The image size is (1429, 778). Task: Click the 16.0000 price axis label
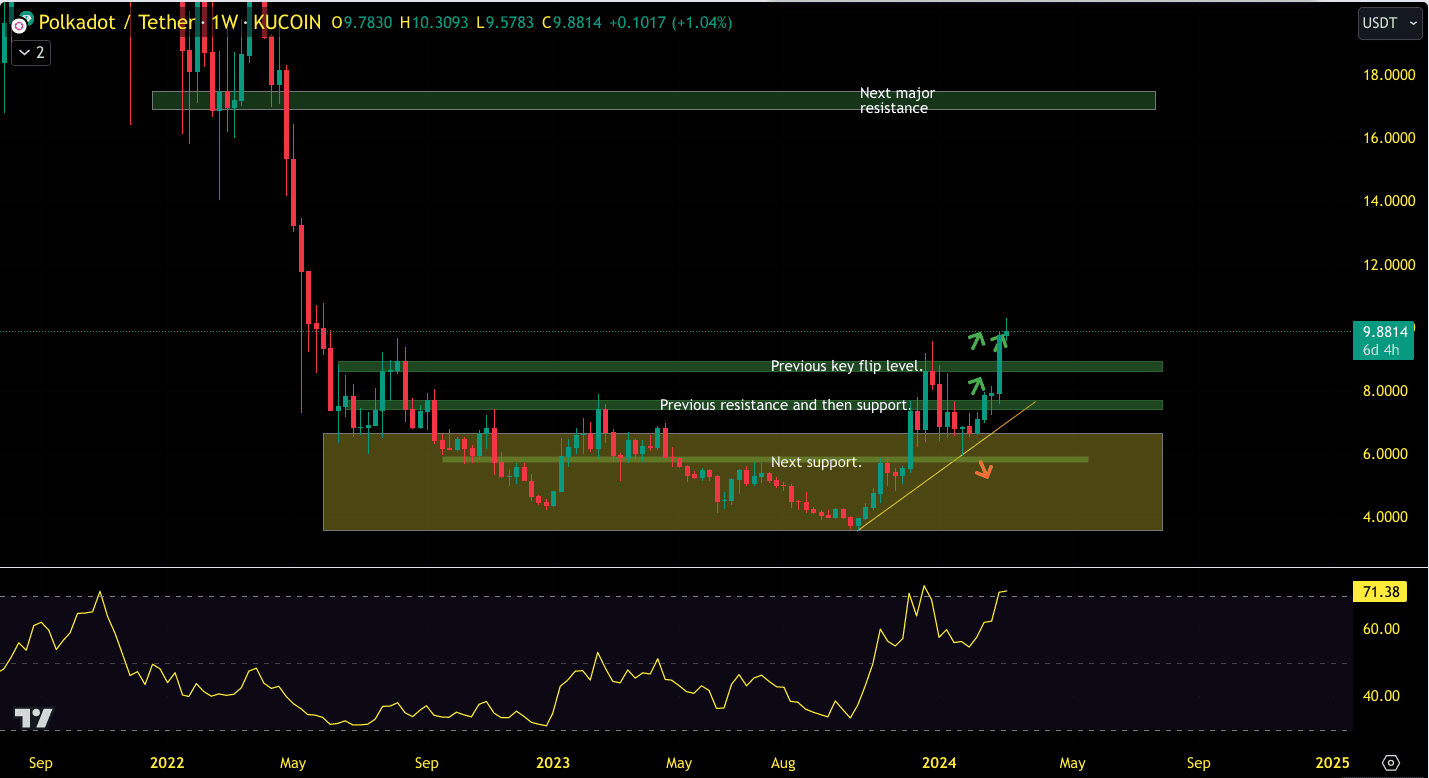1387,138
